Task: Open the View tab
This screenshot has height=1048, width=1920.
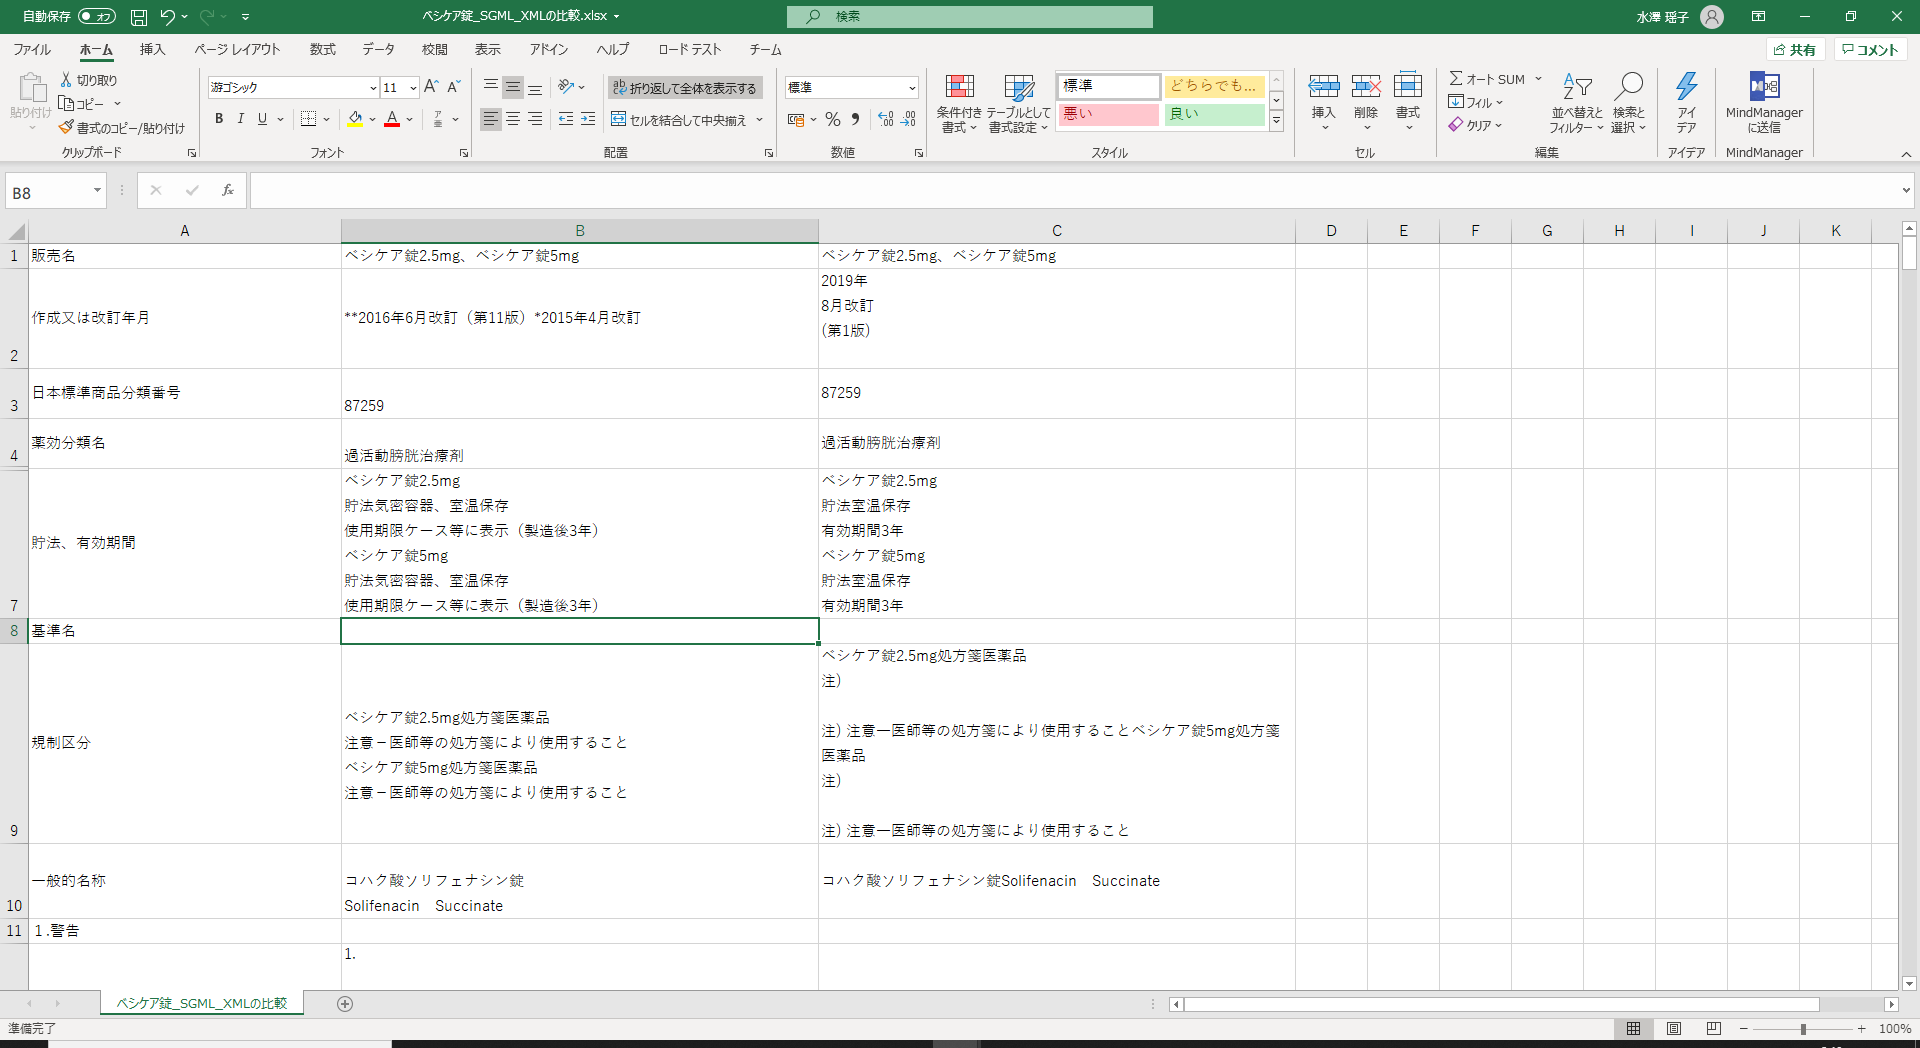Action: point(487,49)
